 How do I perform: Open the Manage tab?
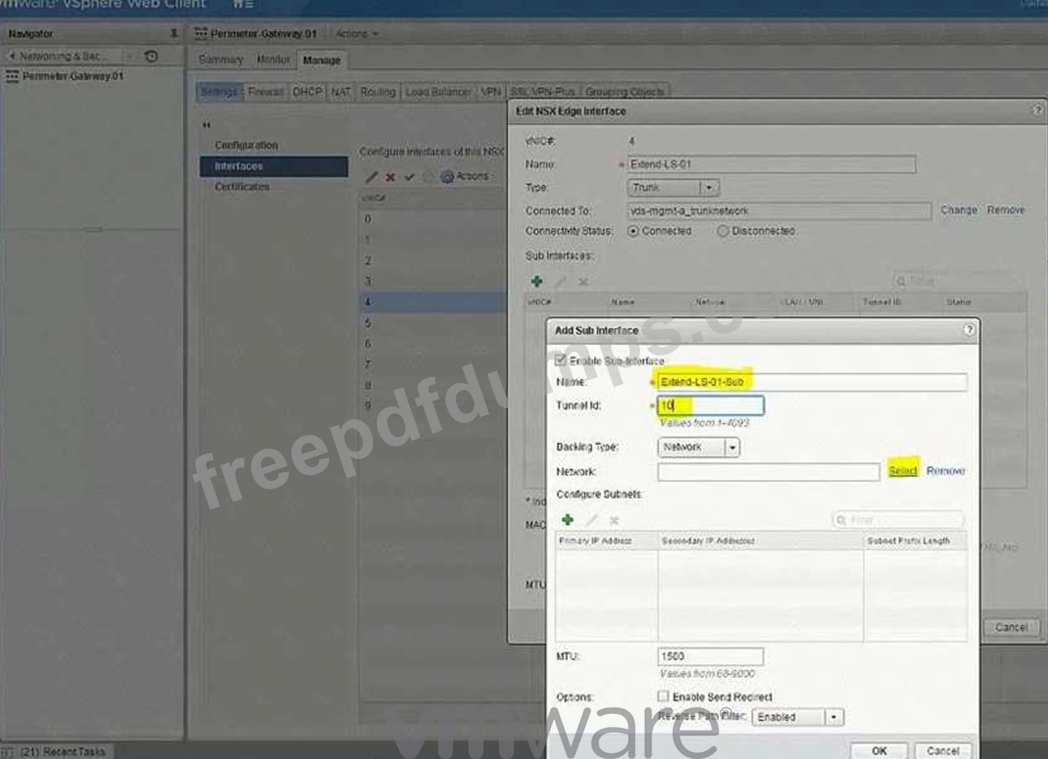321,60
